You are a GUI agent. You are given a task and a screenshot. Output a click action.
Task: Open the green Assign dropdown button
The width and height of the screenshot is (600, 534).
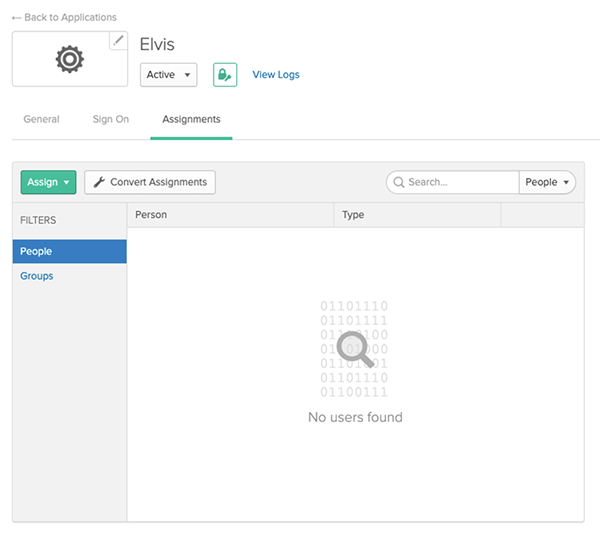(48, 182)
